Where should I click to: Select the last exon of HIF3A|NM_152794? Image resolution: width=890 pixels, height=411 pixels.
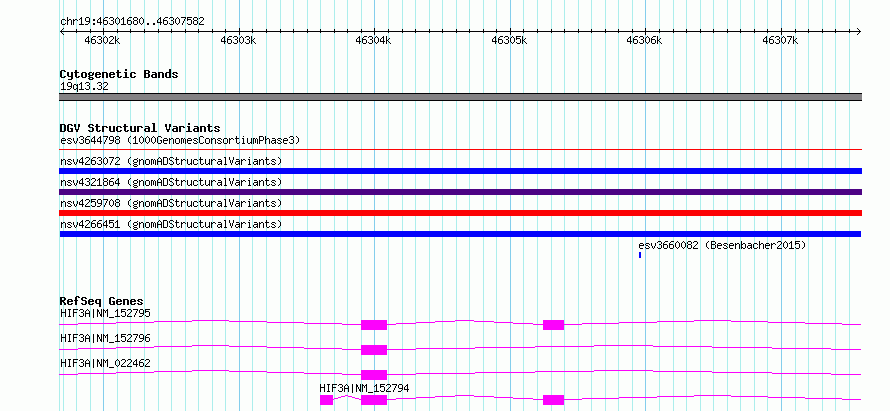click(x=553, y=400)
